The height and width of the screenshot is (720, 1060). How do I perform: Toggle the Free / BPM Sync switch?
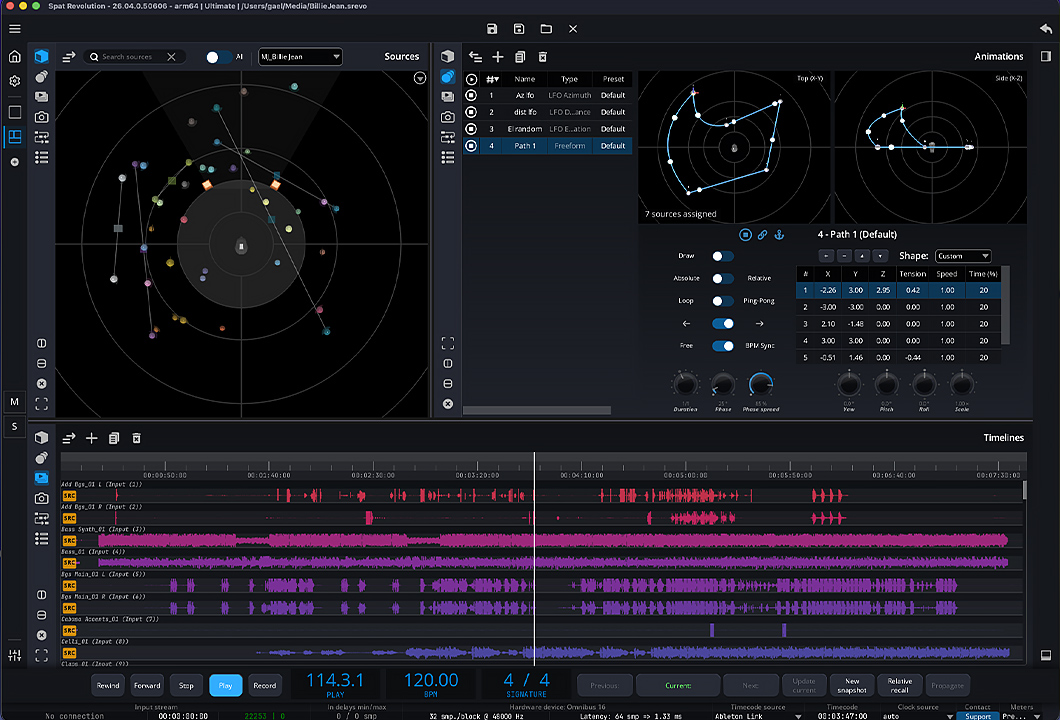(722, 346)
